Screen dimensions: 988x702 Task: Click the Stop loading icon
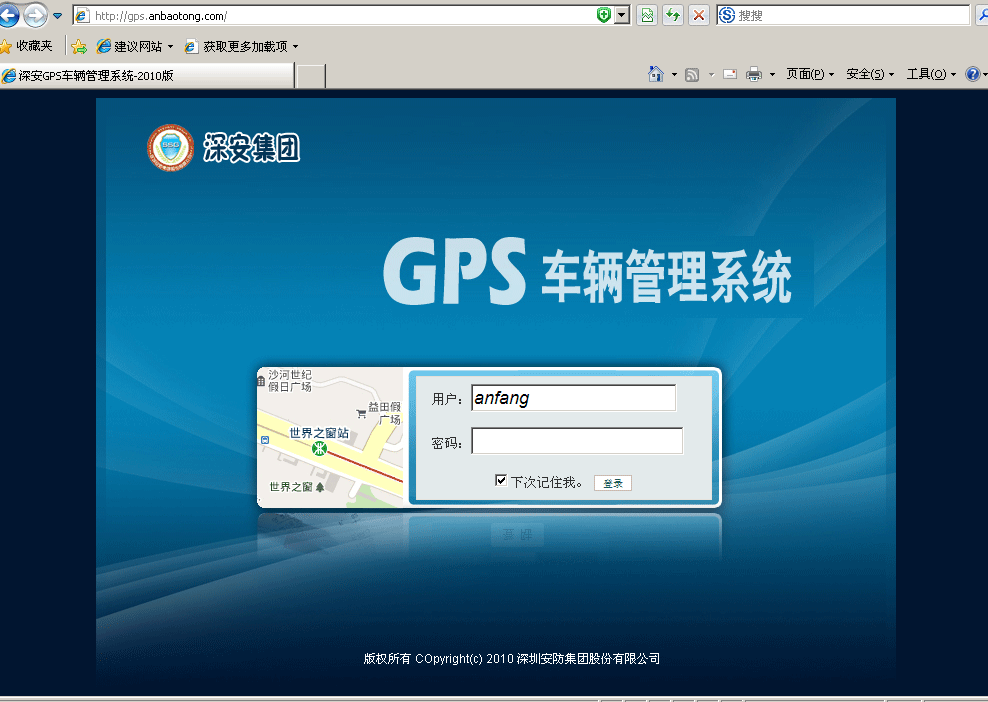[x=698, y=15]
